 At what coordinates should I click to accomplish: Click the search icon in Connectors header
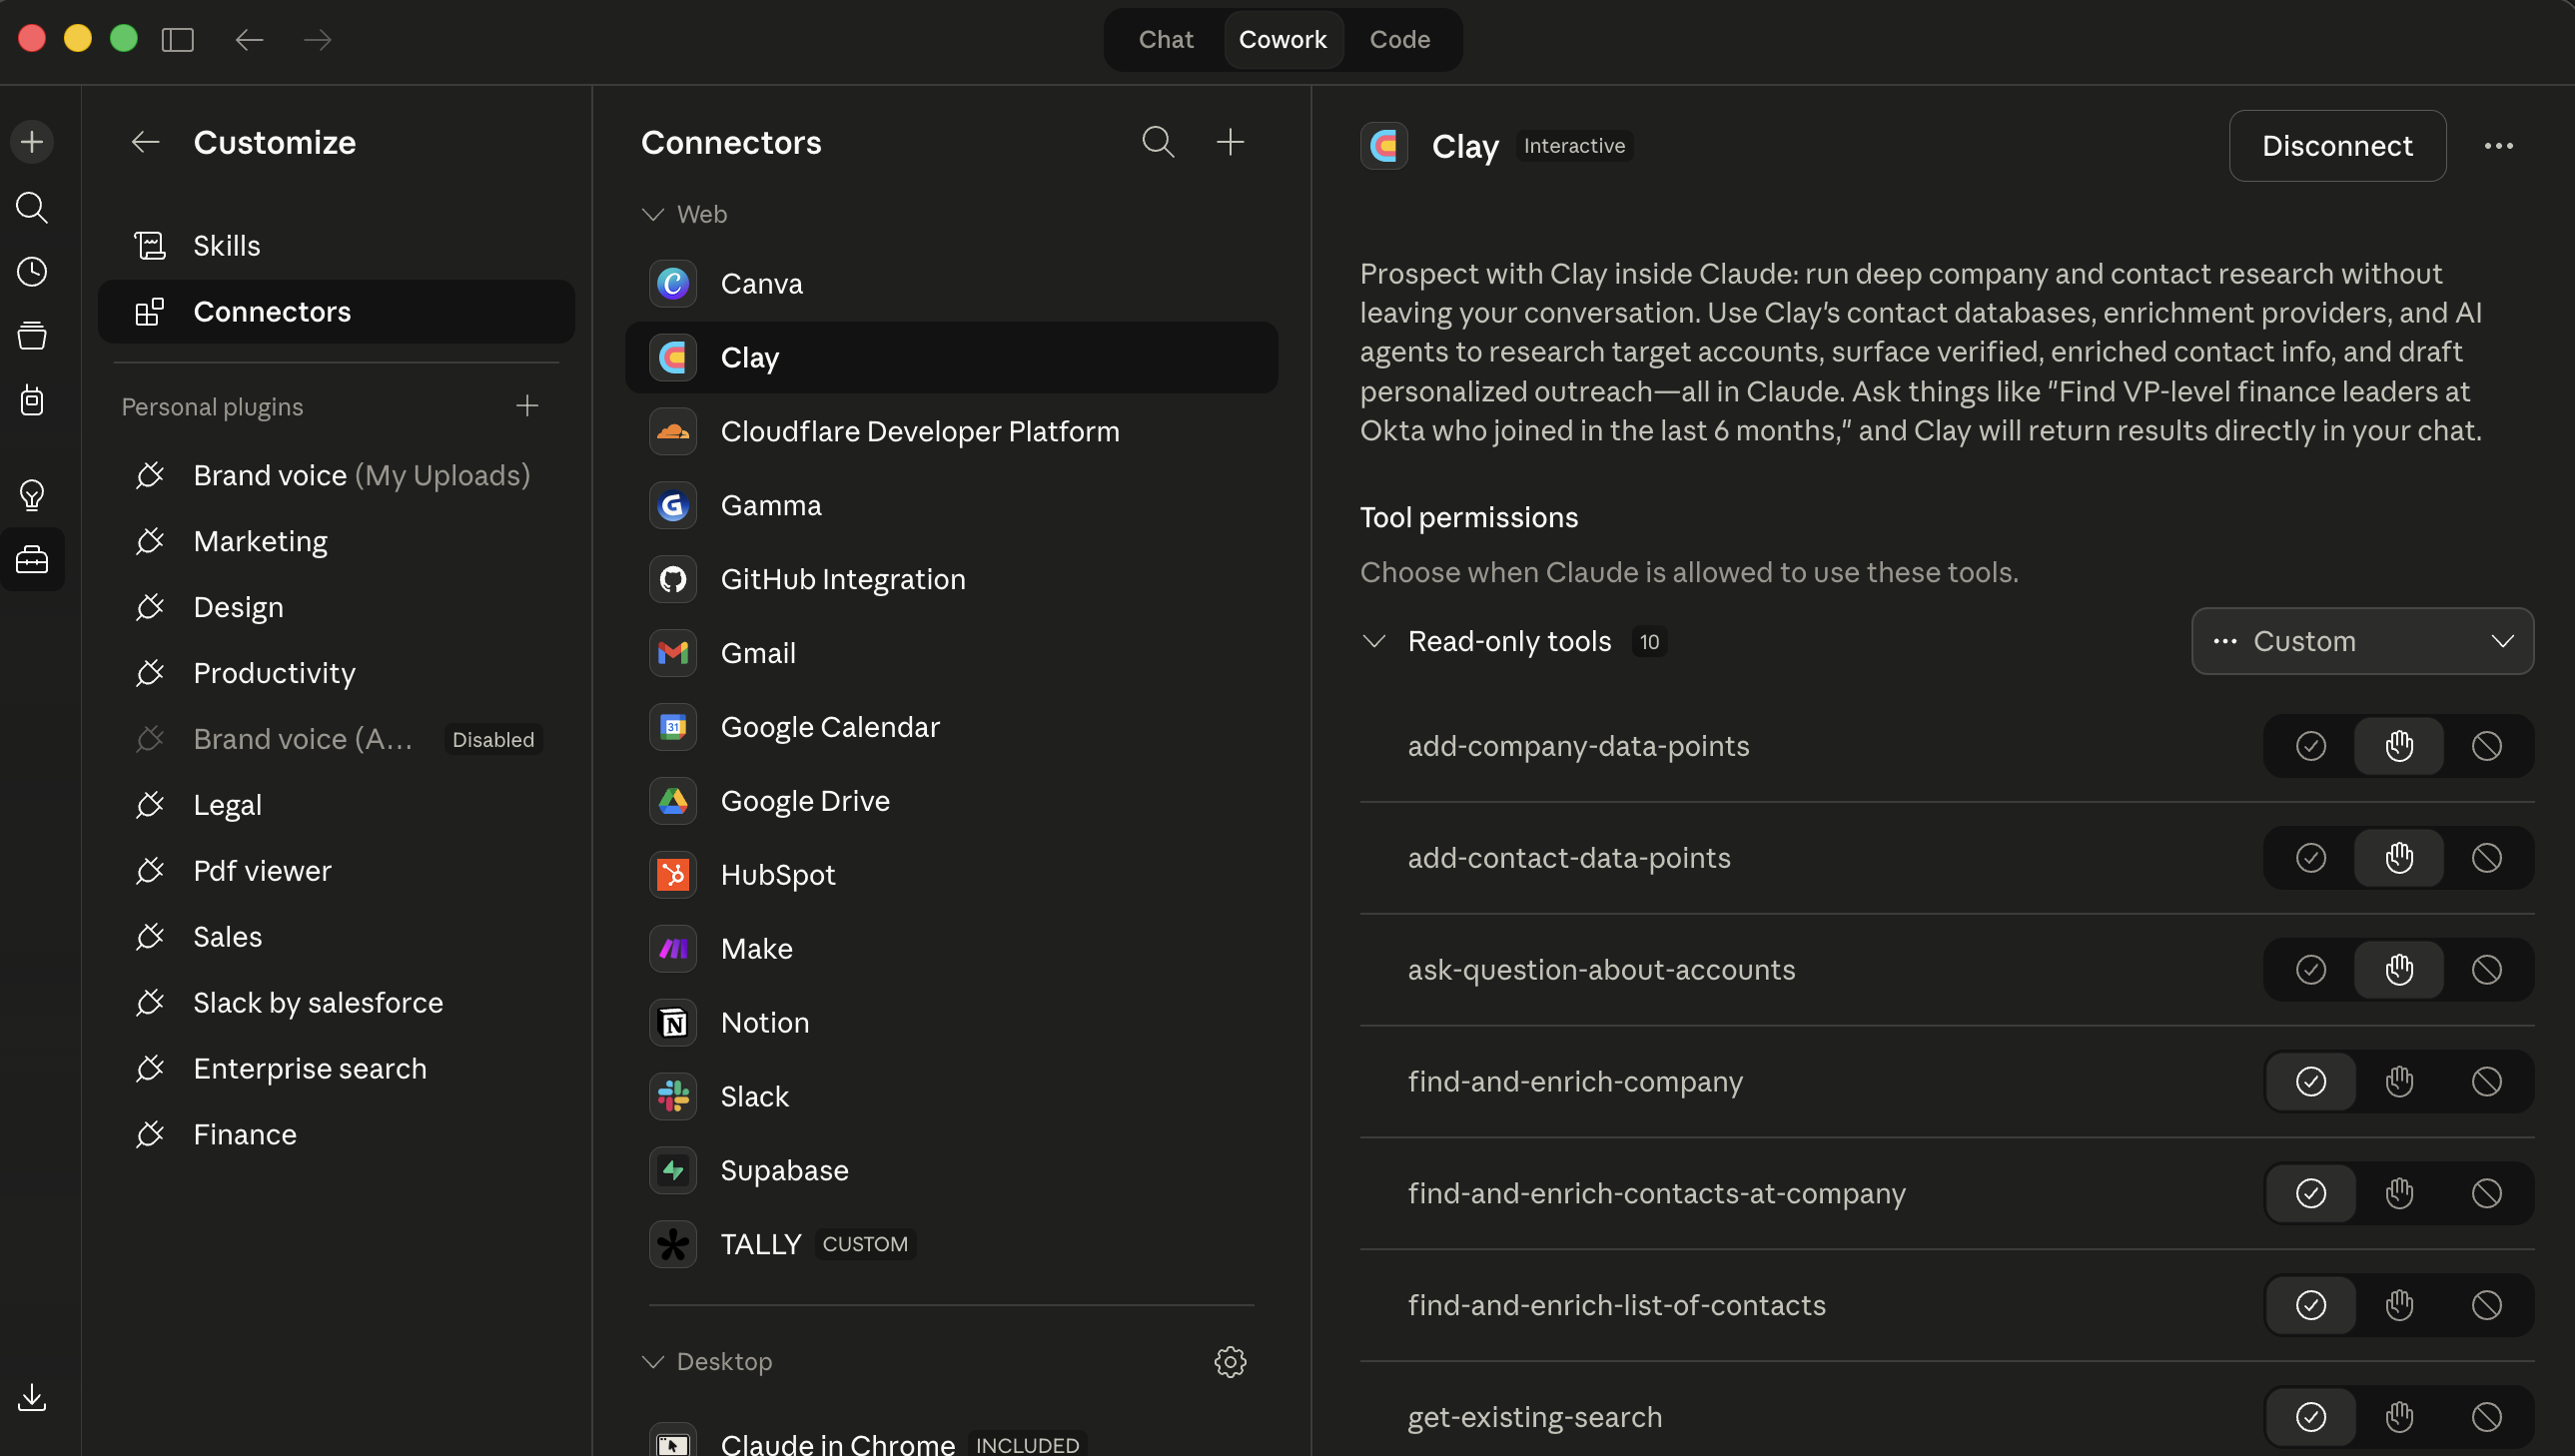click(1158, 142)
